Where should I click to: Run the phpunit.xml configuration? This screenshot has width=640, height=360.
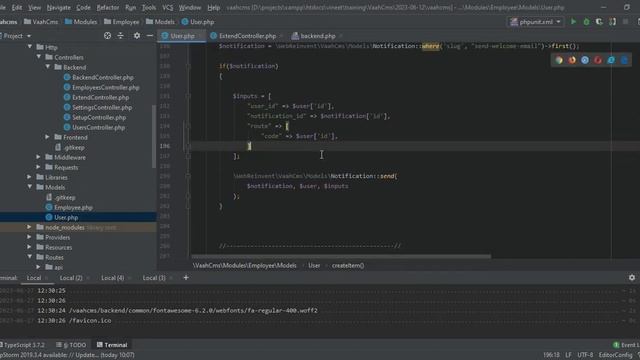tap(573, 22)
